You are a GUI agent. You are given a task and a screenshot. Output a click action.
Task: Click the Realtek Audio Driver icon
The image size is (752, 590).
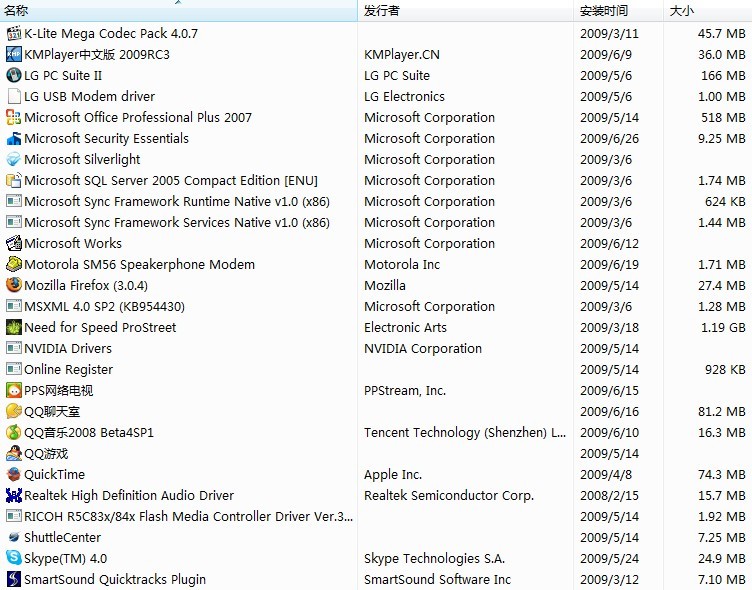[x=14, y=496]
